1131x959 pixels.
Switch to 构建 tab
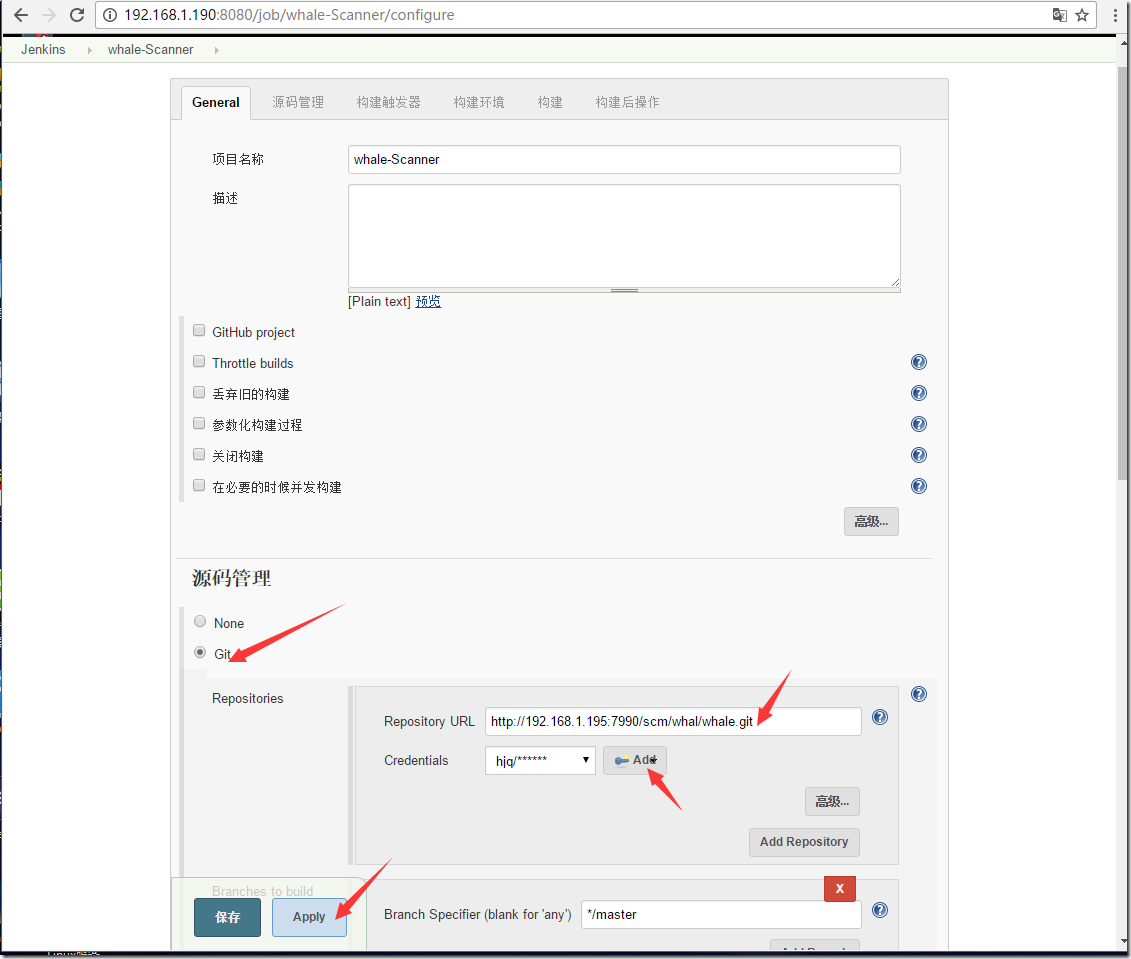pos(550,102)
